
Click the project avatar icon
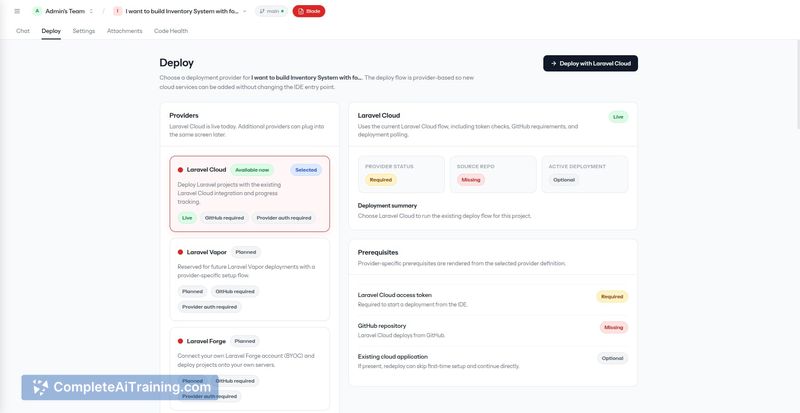118,11
